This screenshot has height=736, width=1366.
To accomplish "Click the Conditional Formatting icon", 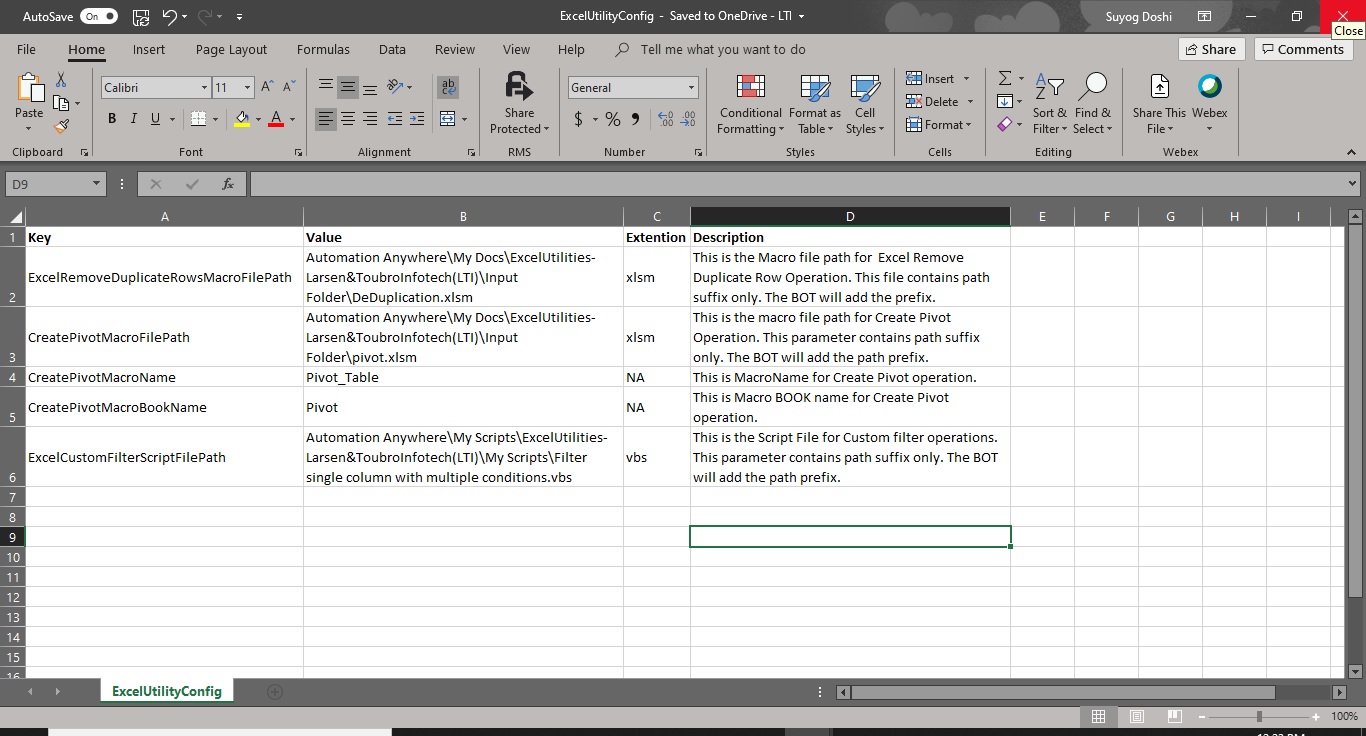I will coord(750,87).
